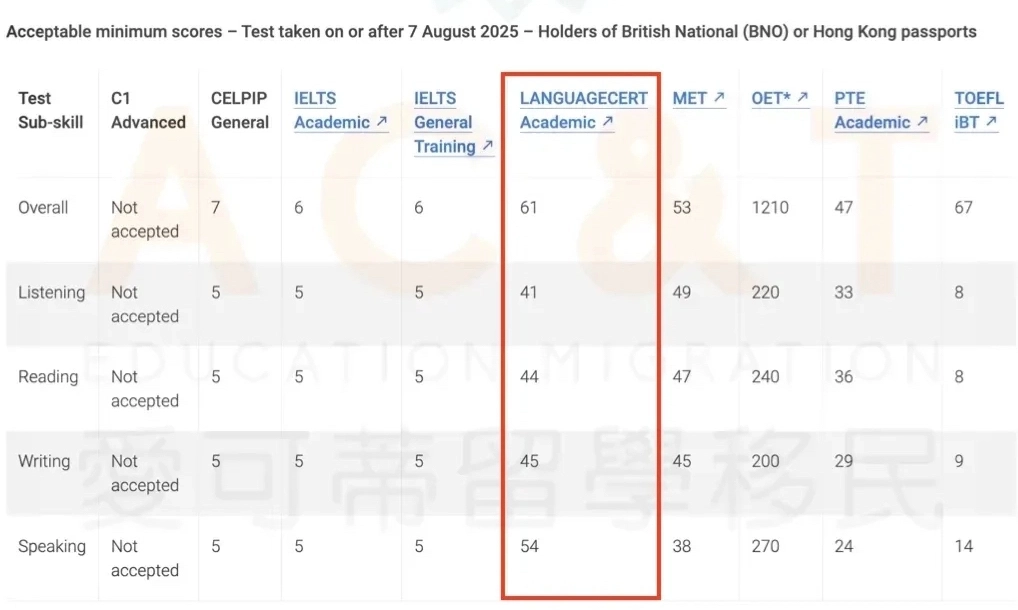Click the arrow icon after PTE Academic
Image resolution: width=1018 pixels, height=610 pixels.
(918, 123)
